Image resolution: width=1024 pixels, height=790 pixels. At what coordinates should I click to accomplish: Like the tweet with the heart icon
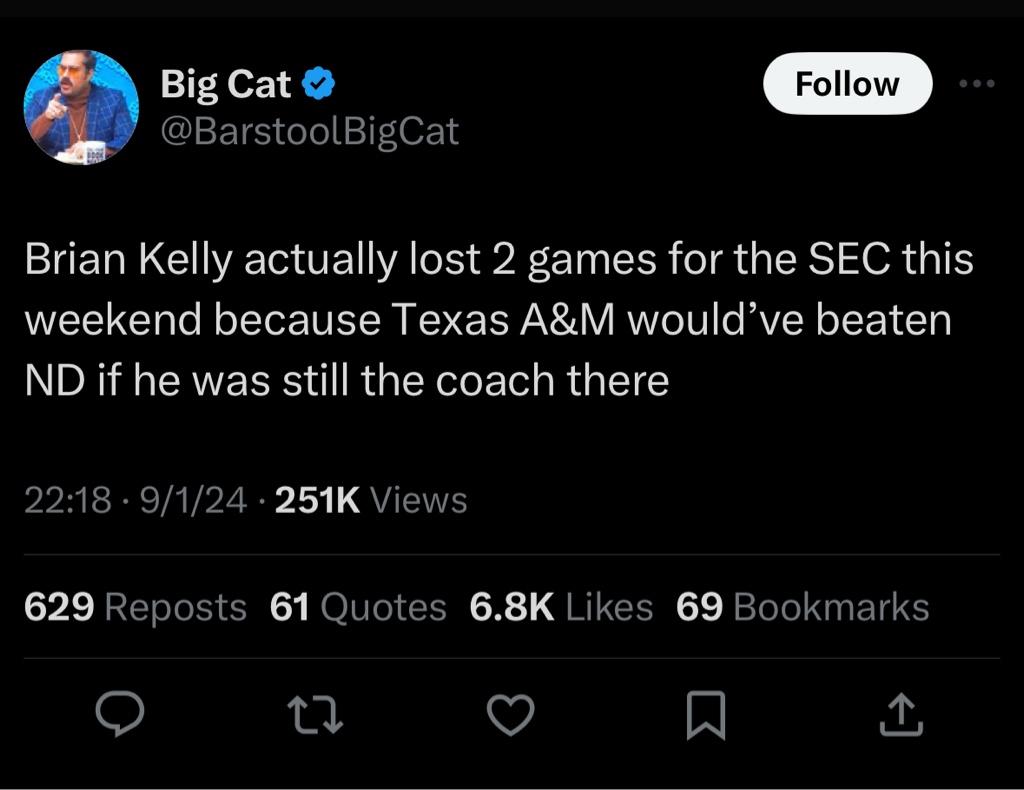pos(510,714)
